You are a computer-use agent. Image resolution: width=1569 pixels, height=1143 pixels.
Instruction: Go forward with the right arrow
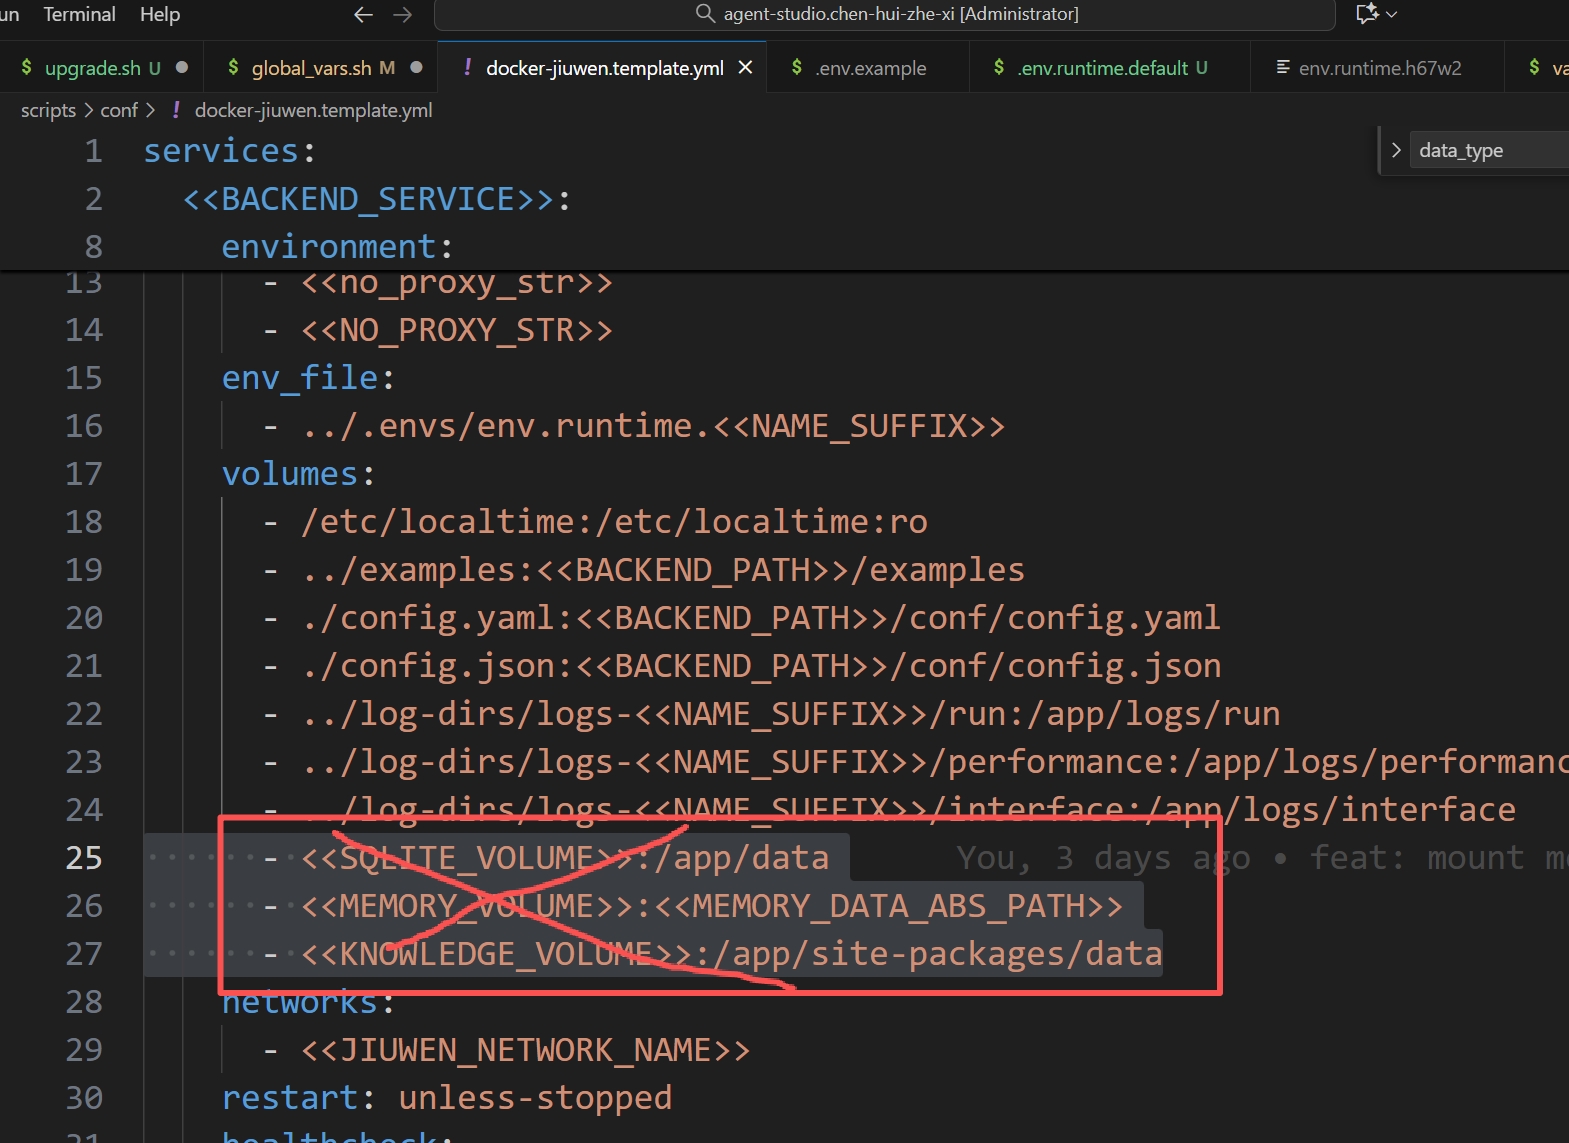402,14
